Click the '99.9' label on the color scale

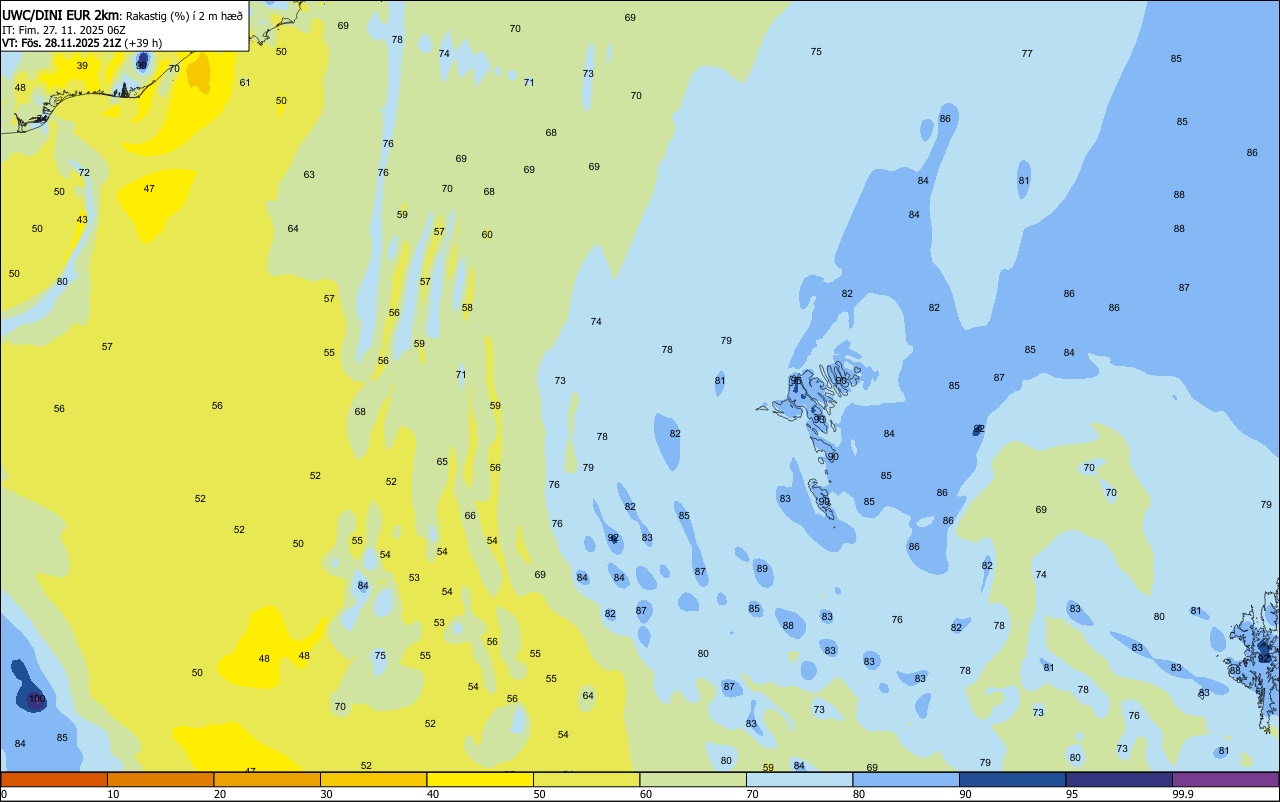pyautogui.click(x=1182, y=794)
